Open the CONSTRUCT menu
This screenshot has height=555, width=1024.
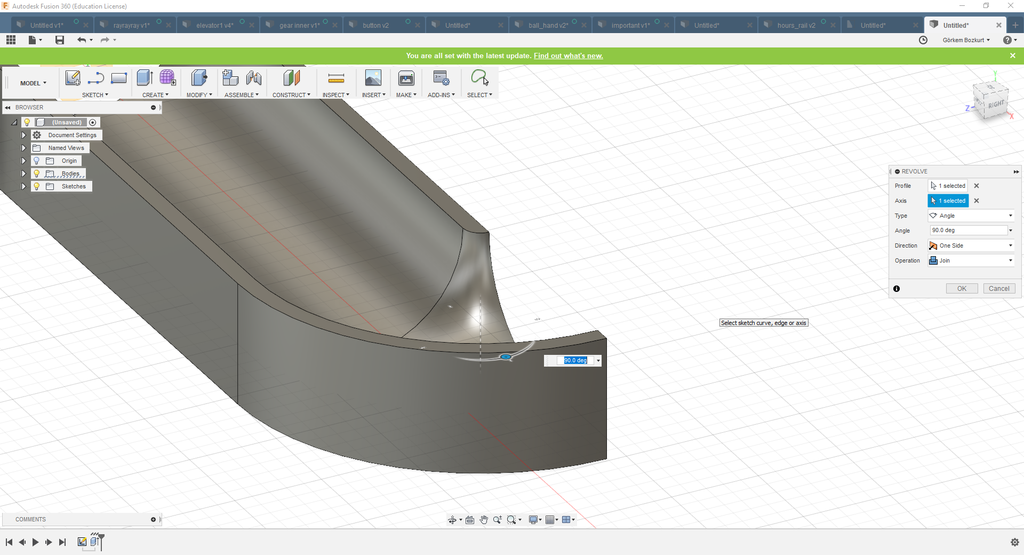[292, 95]
